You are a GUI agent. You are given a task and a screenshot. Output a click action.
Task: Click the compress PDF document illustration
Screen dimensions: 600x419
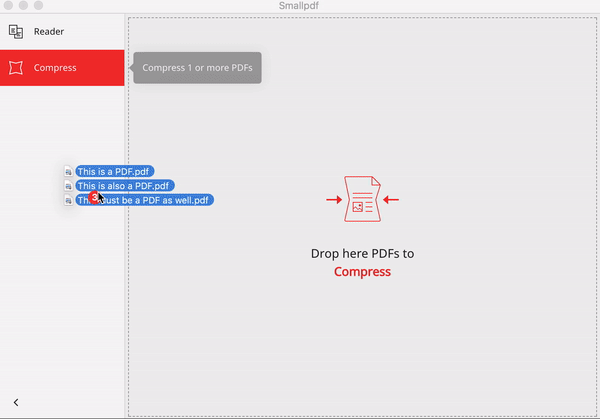tap(362, 199)
